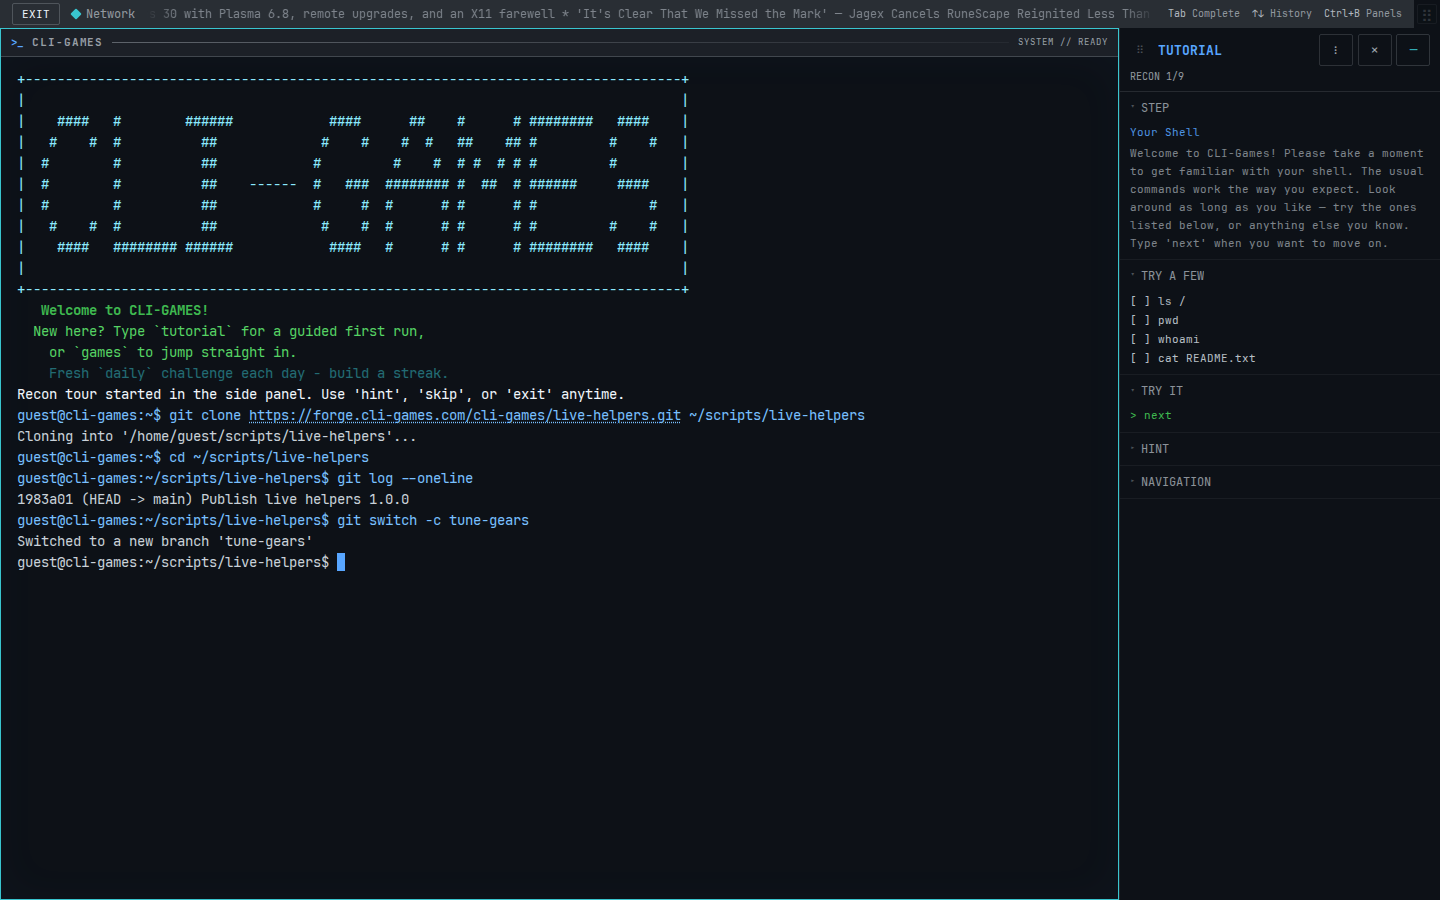The image size is (1440, 900).
Task: Click the terminal input cursor at the prompt
Action: 341,562
